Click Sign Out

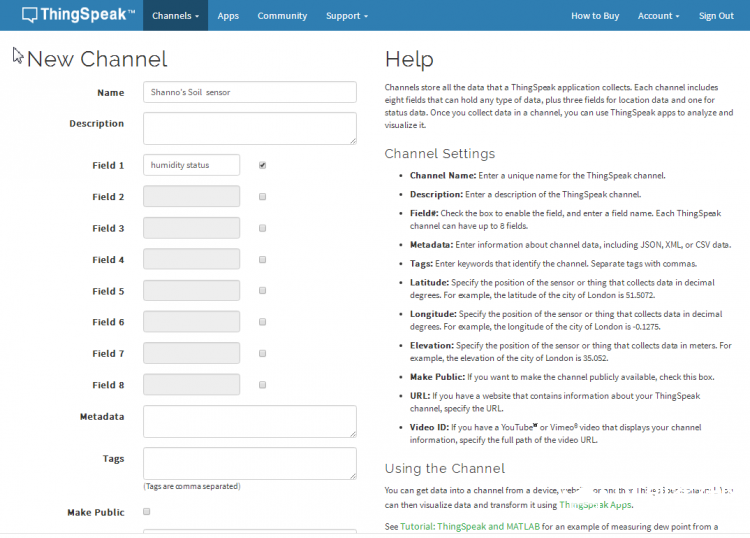pos(716,16)
